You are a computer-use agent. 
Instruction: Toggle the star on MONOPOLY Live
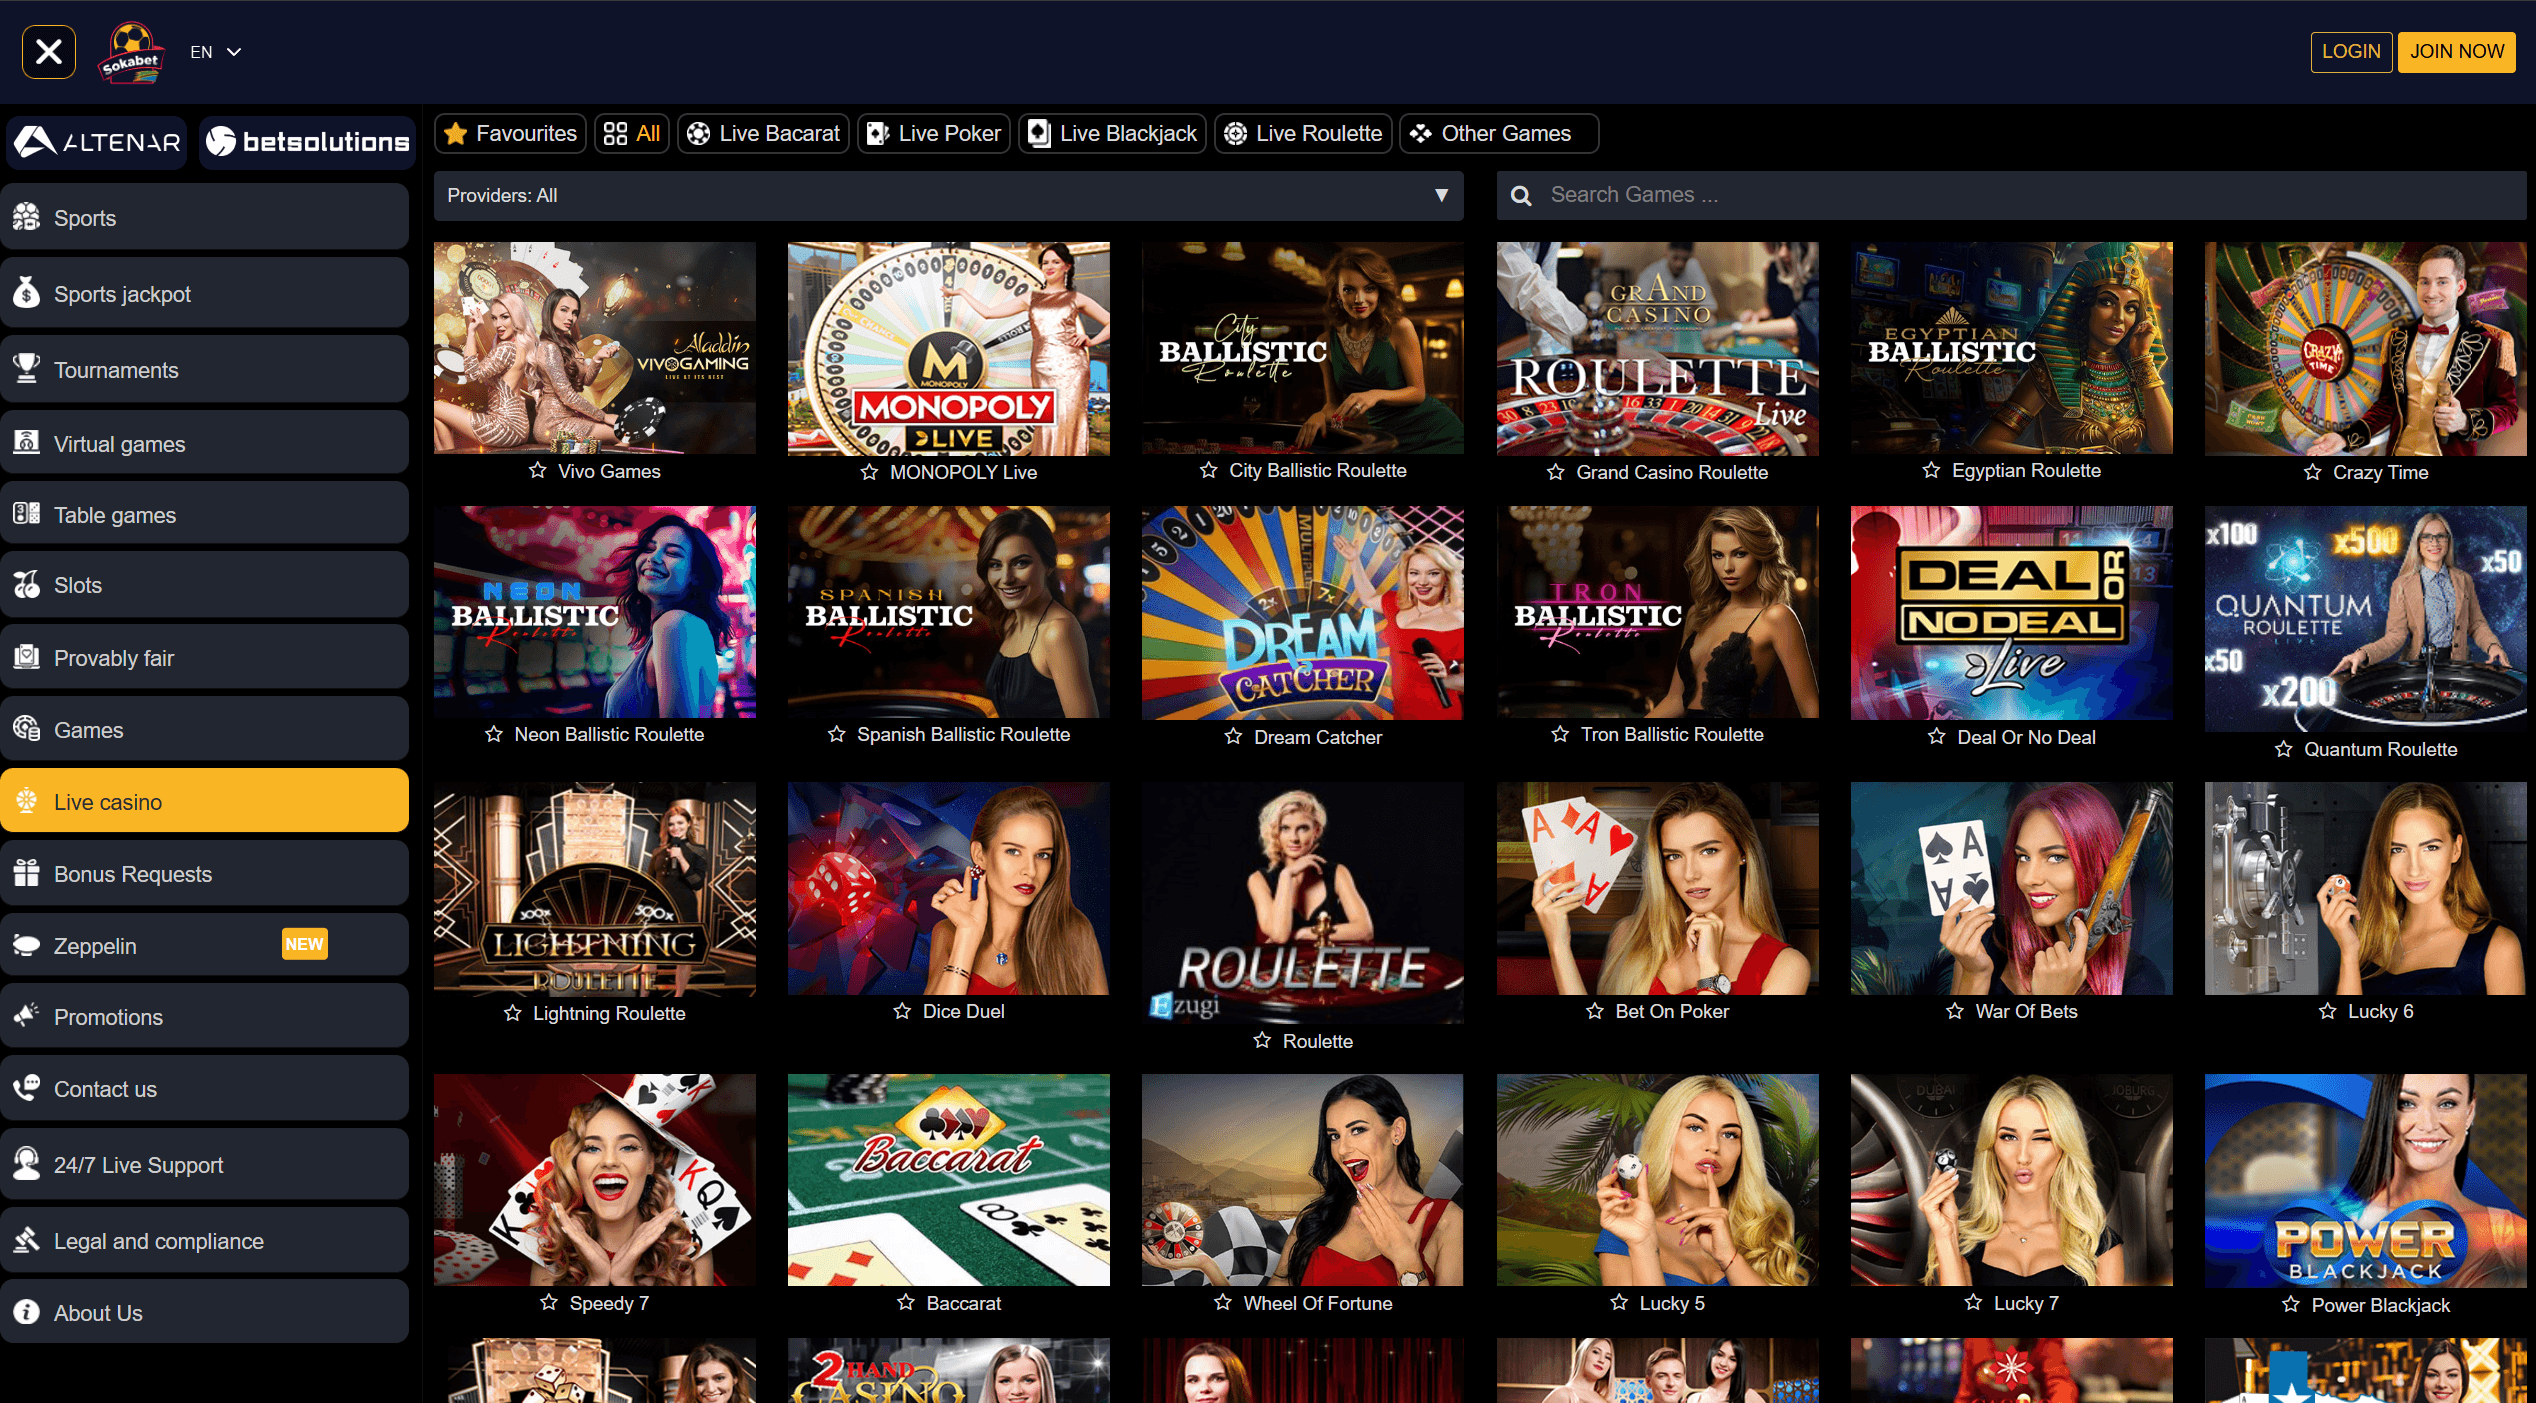(x=869, y=473)
